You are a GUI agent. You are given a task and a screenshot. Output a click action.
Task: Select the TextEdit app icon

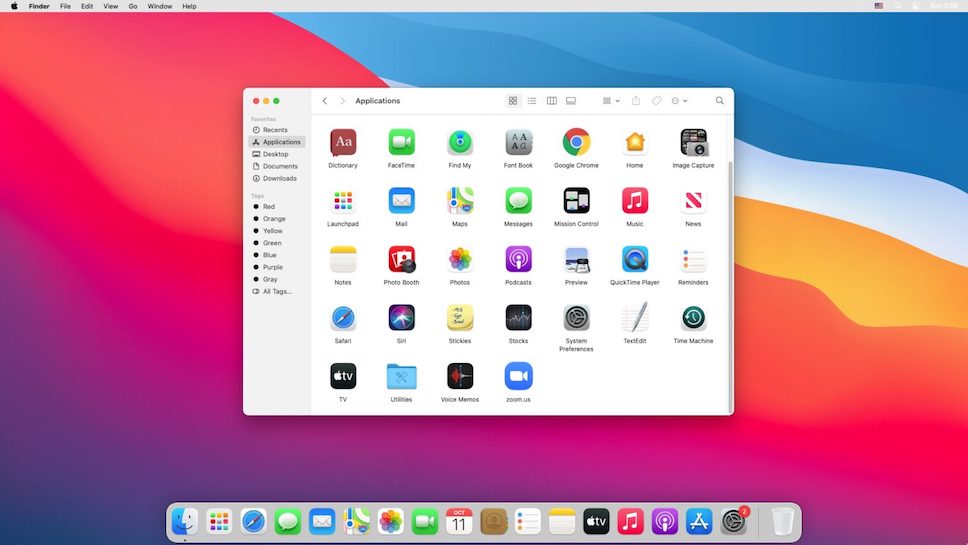[x=635, y=318]
